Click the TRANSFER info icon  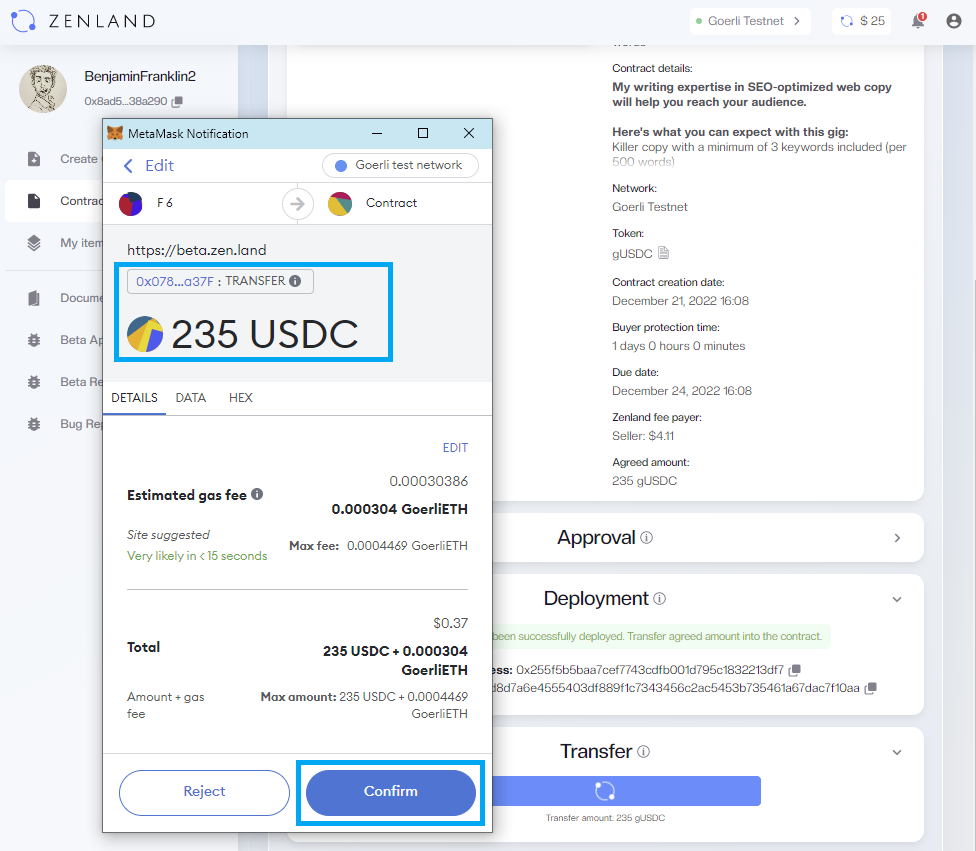[295, 281]
